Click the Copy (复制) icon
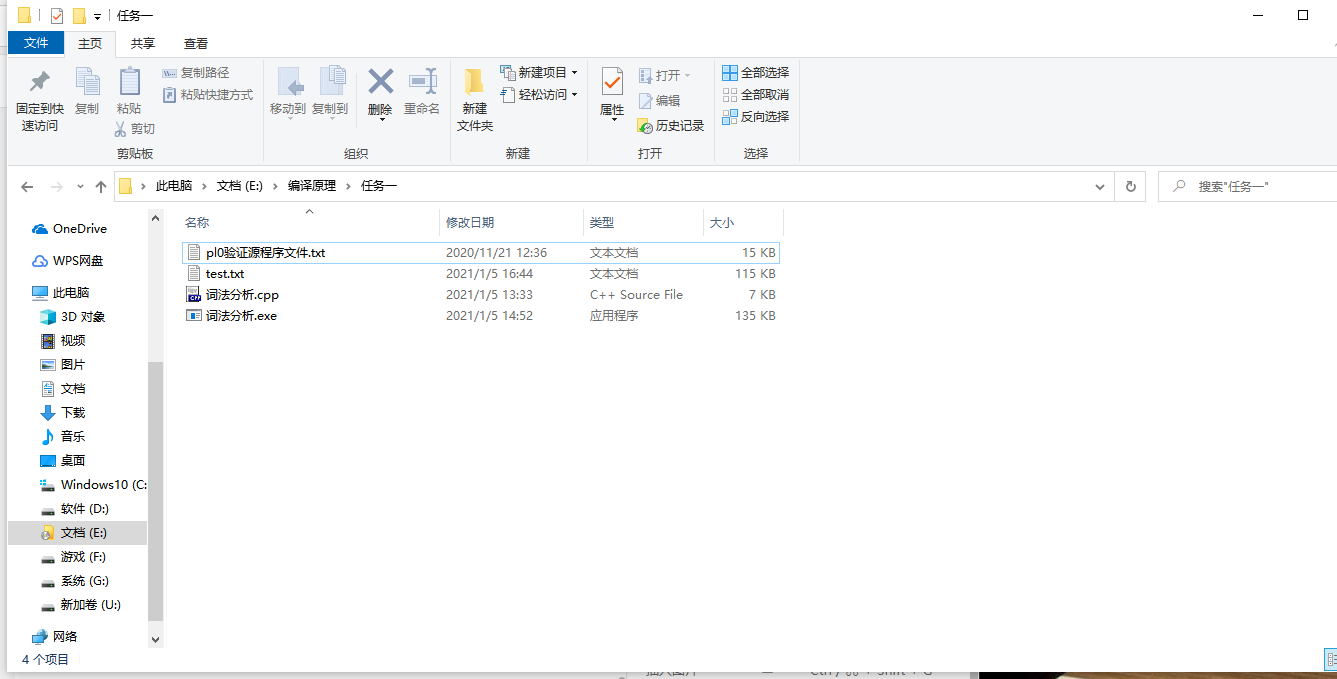 pyautogui.click(x=87, y=95)
